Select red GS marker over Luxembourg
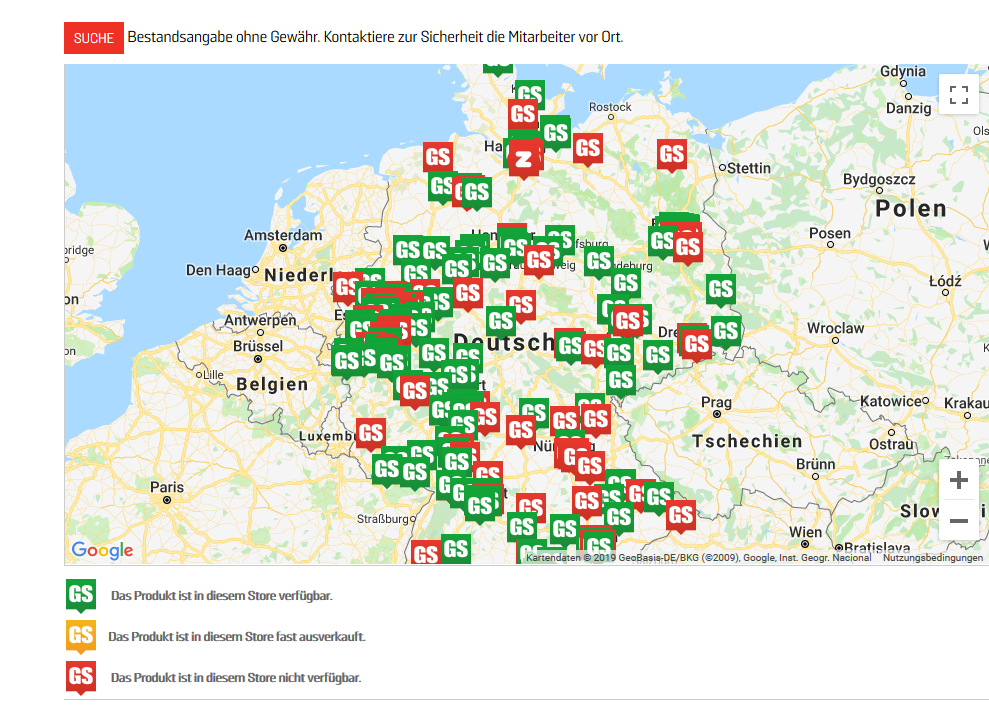The image size is (989, 706). click(371, 433)
